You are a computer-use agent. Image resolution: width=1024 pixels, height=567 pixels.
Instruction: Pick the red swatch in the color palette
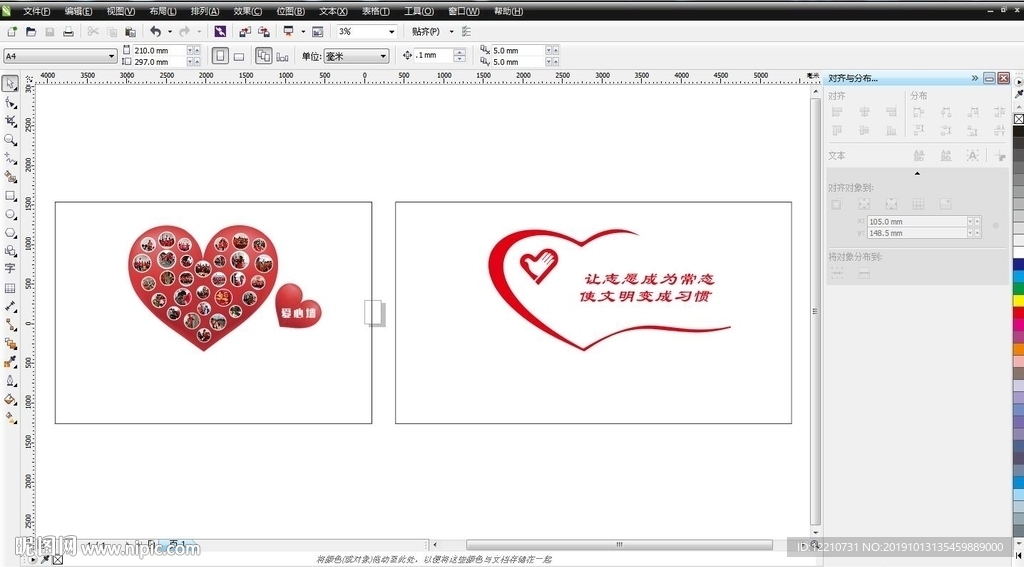coord(1018,312)
